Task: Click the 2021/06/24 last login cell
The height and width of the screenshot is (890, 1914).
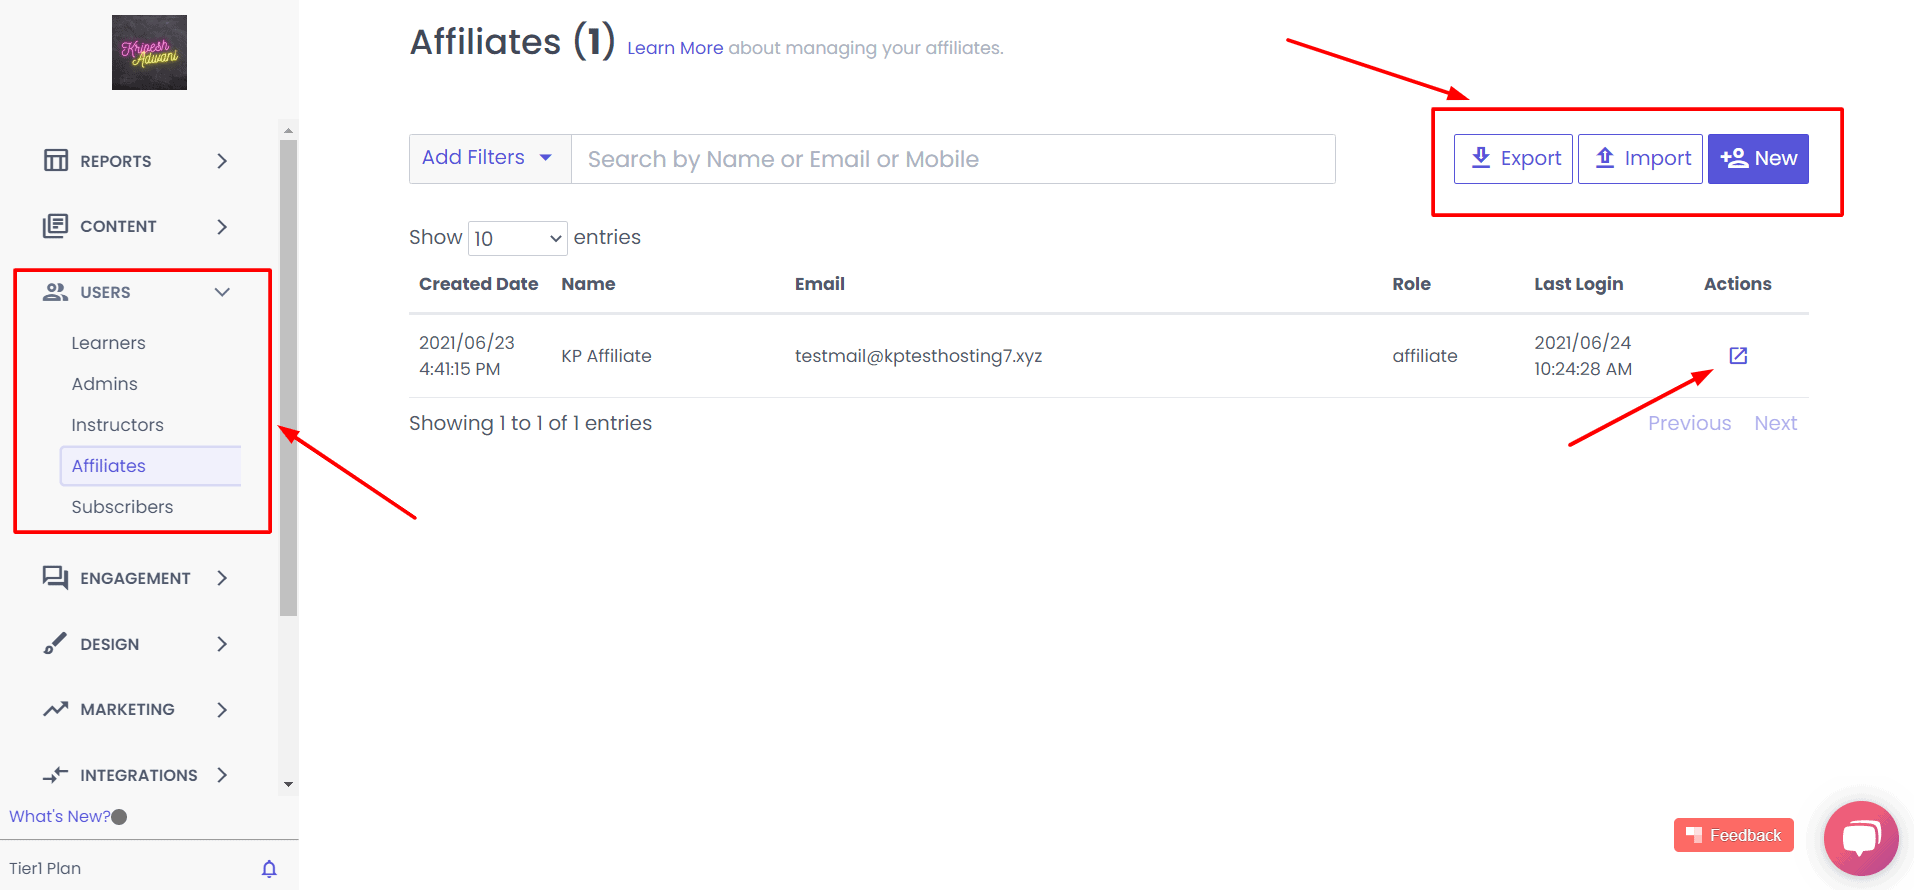Action: coord(1583,356)
